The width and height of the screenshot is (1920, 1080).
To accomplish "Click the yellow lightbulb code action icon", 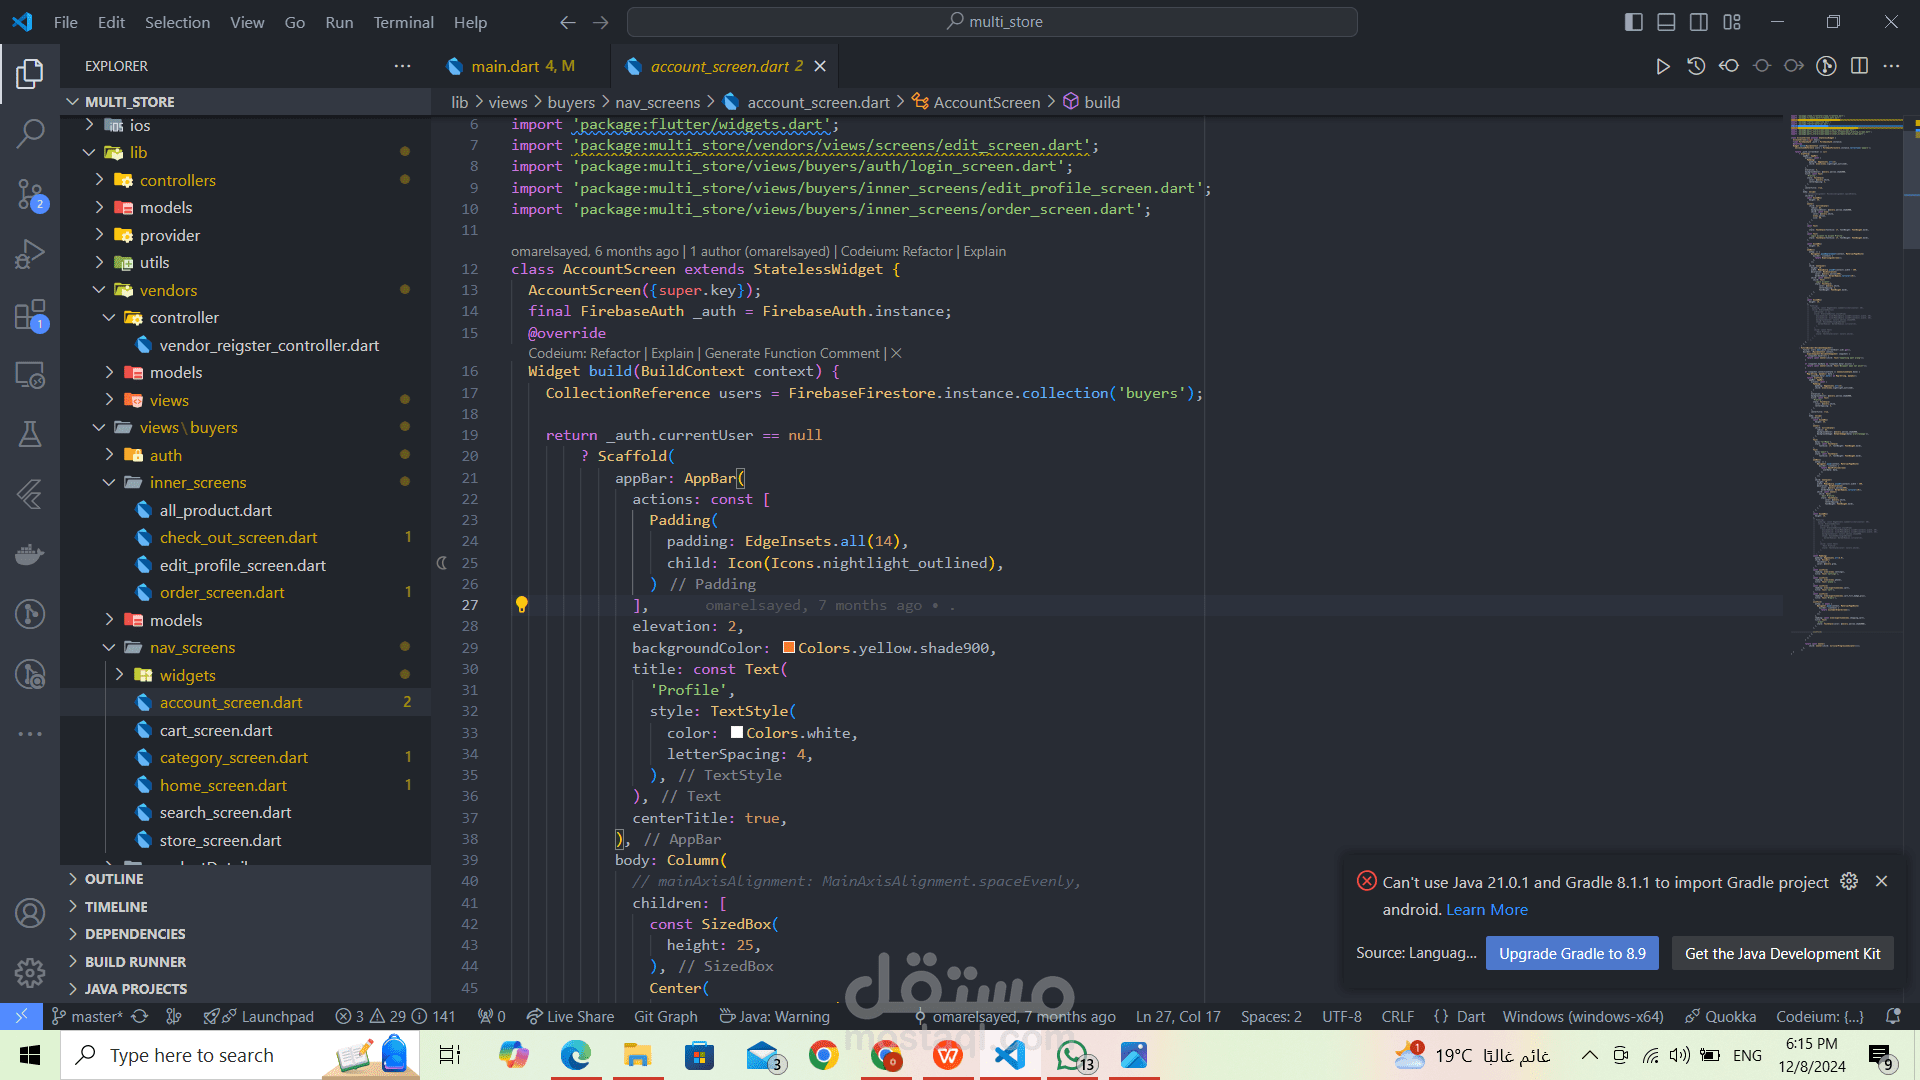I will tap(521, 604).
